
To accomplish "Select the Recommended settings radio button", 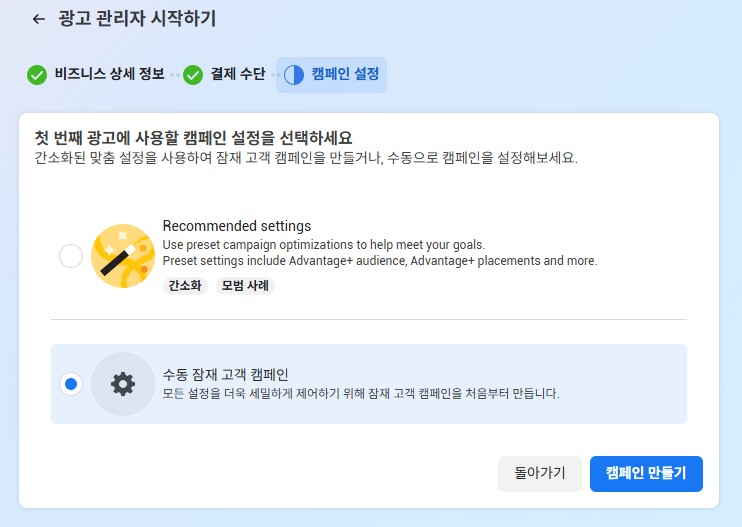I will coord(71,256).
